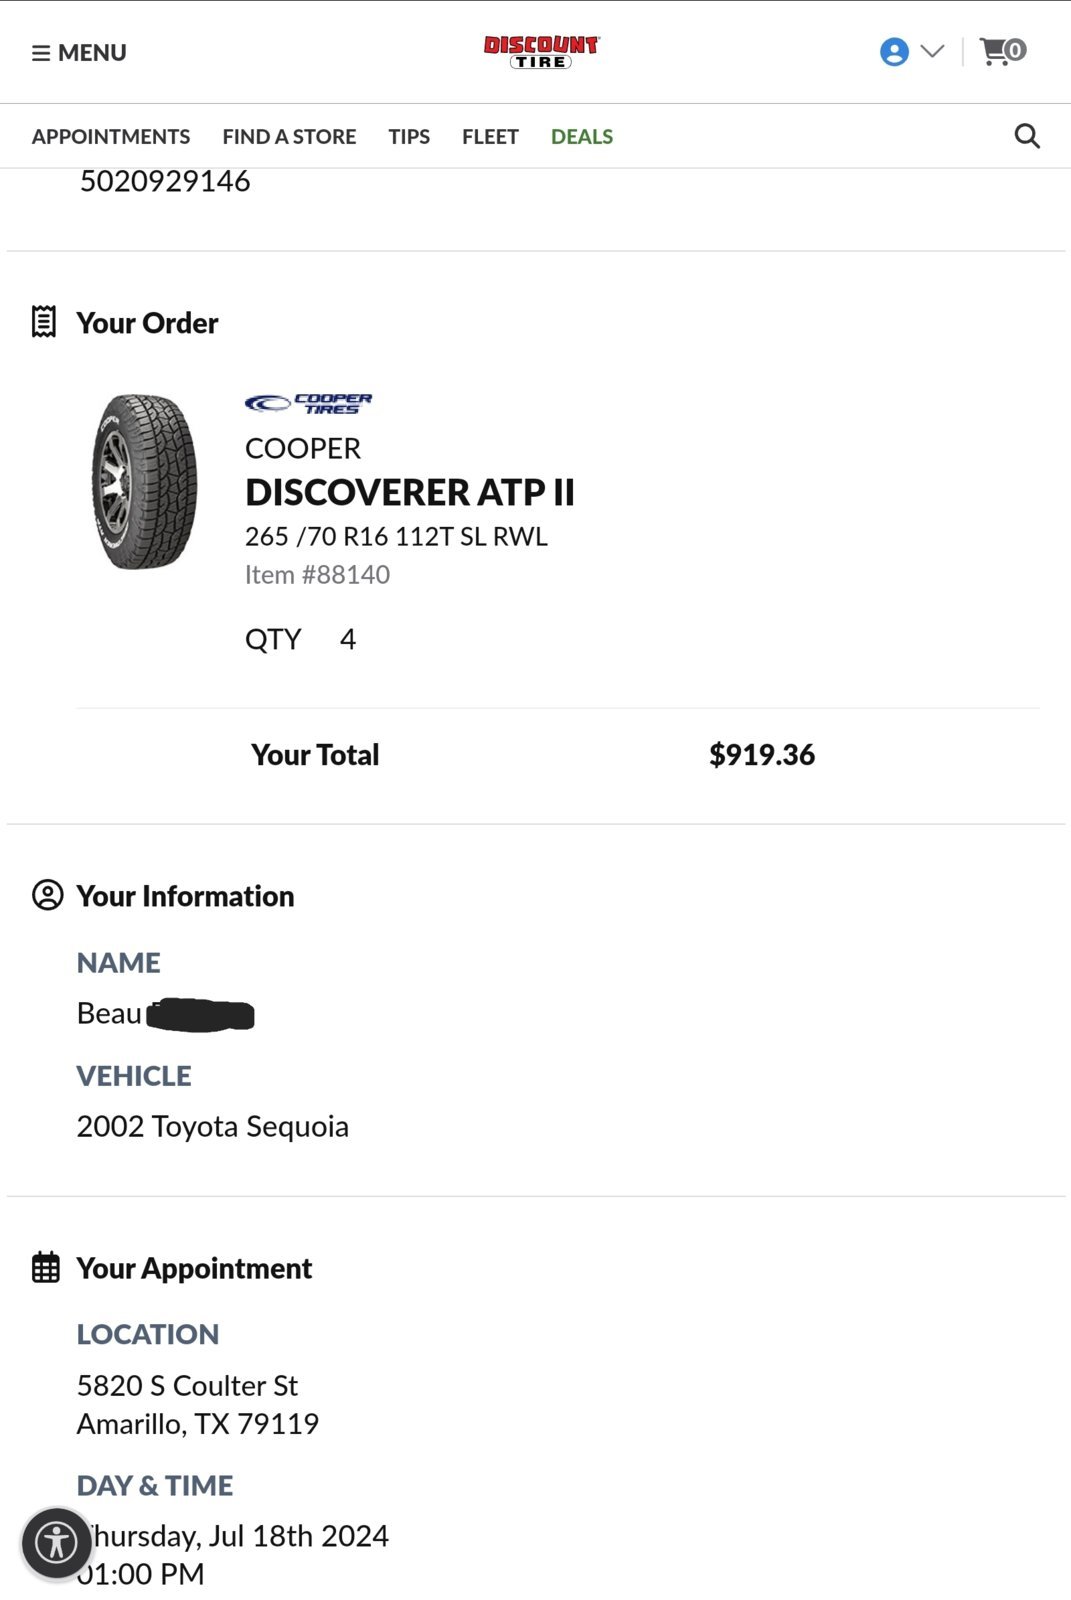This screenshot has width=1071, height=1600.
Task: Open the FIND A STORE link
Action: 289,137
